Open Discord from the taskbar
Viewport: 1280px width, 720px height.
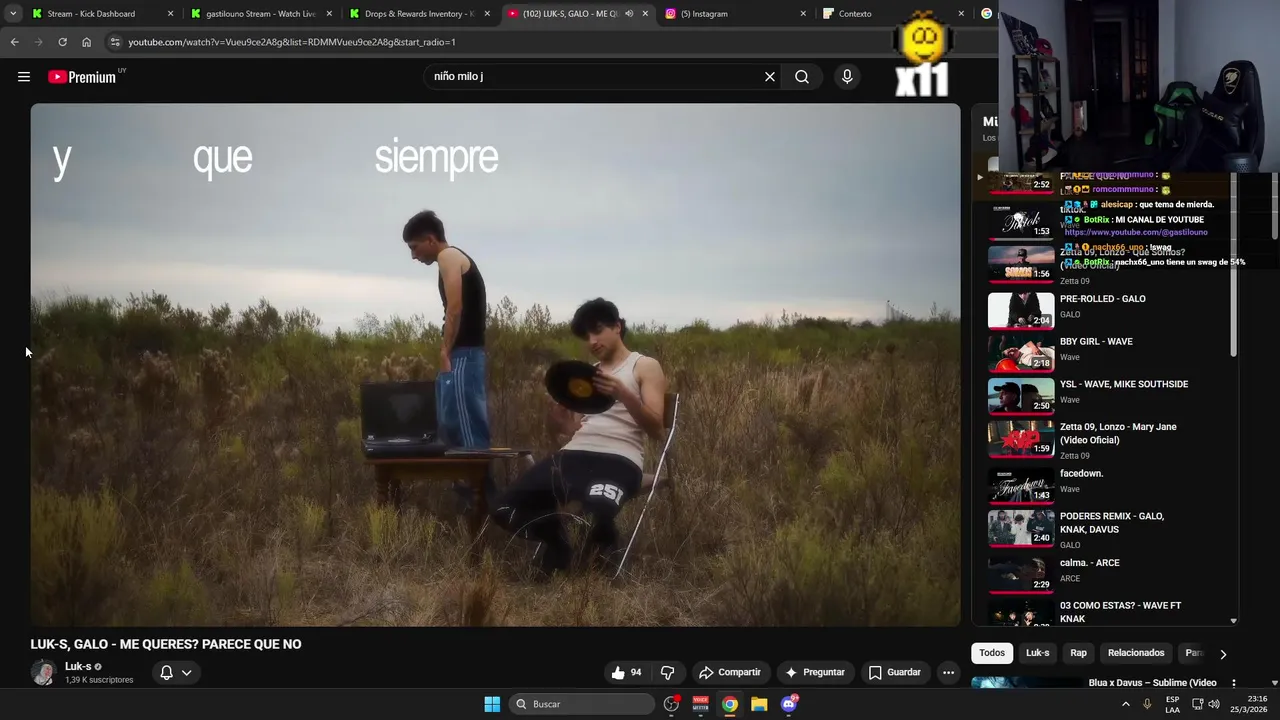point(789,704)
